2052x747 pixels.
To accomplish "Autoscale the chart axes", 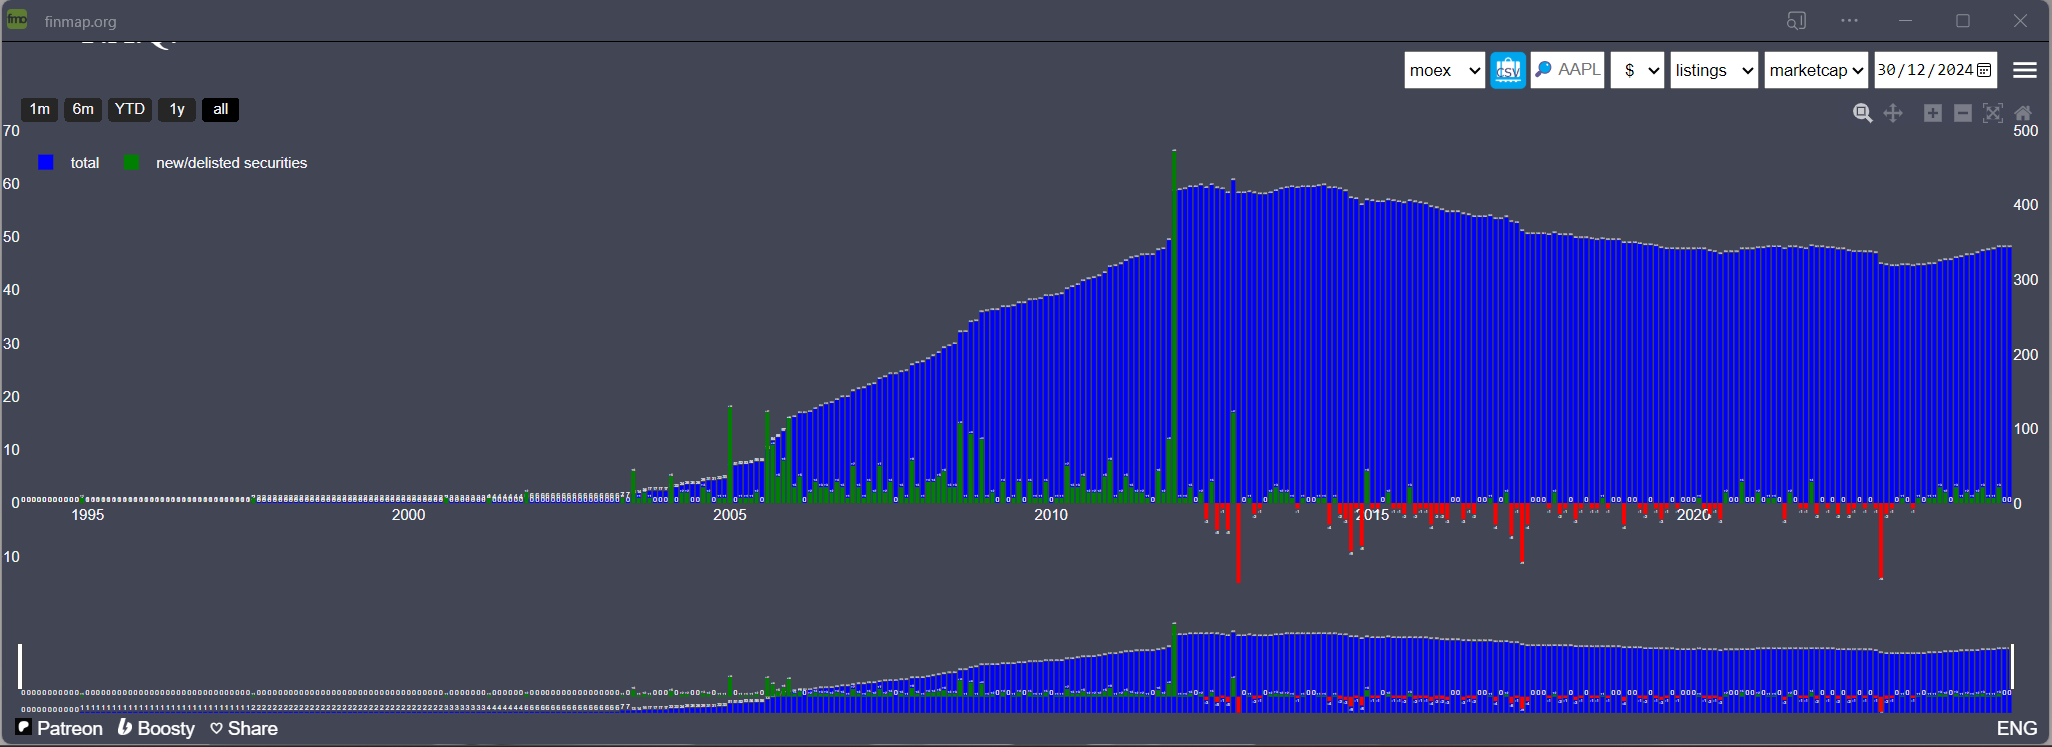I will click(x=1993, y=113).
